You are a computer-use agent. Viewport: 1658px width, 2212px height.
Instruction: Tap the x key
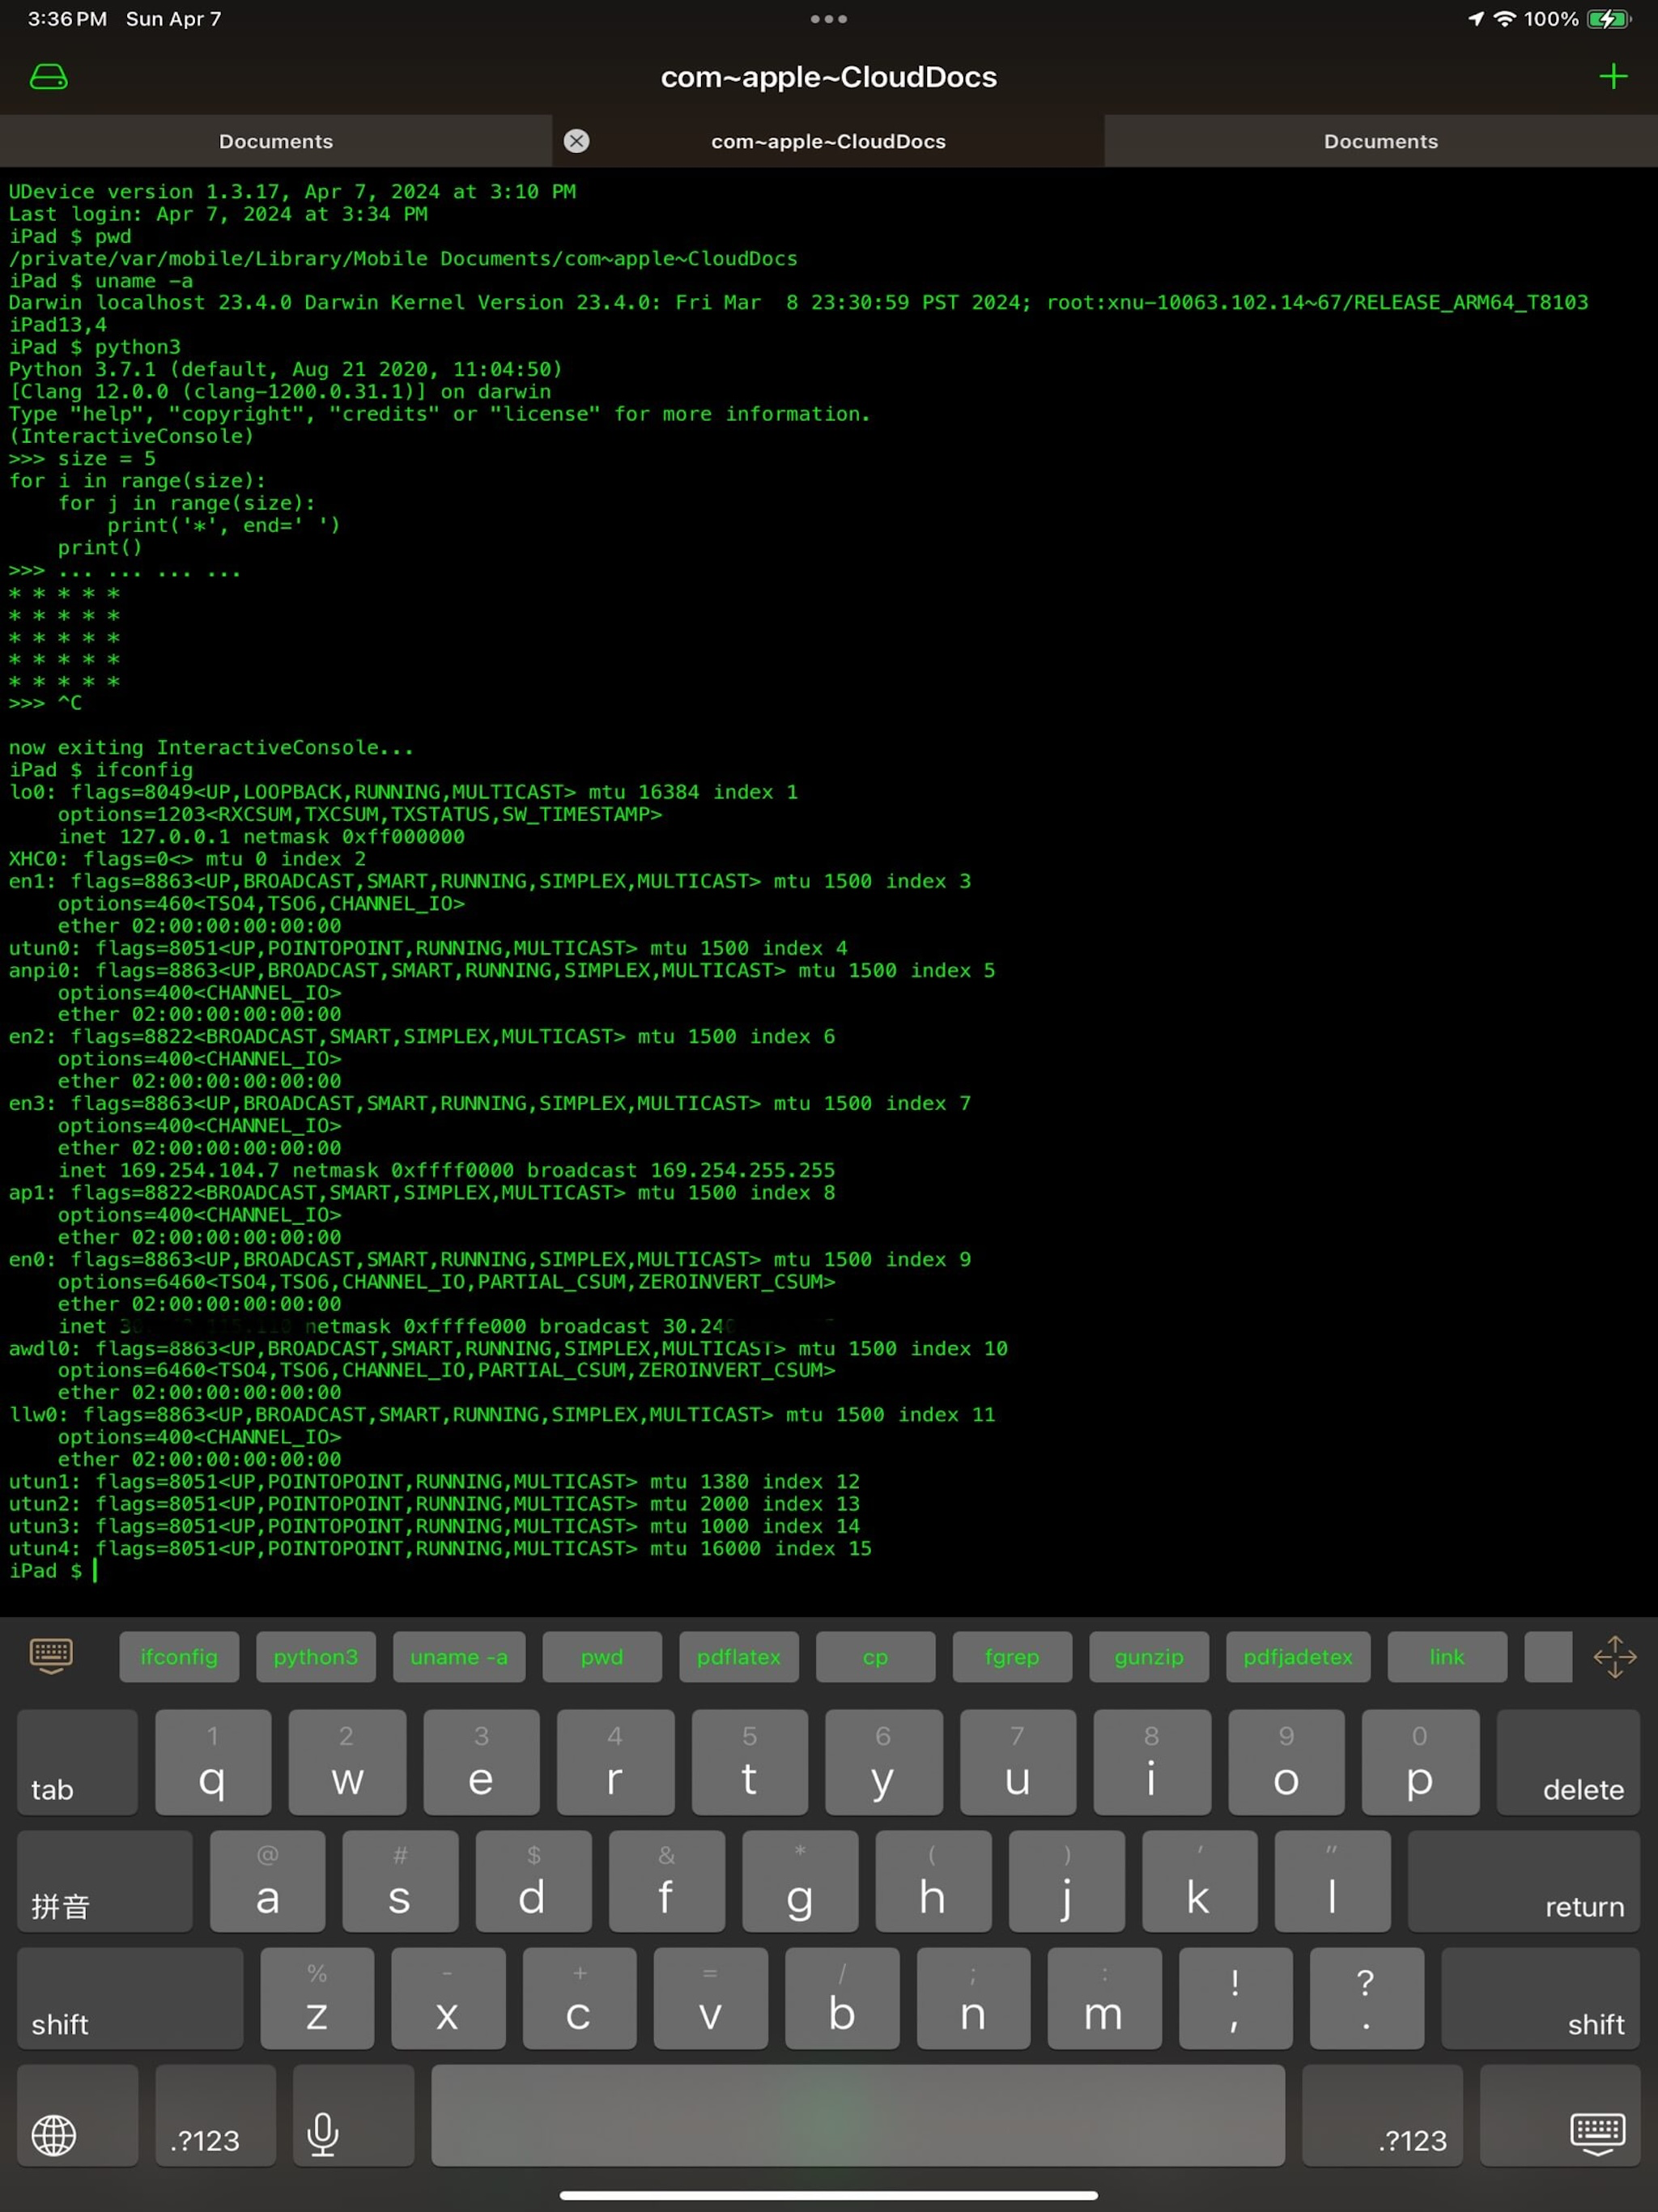(448, 1998)
